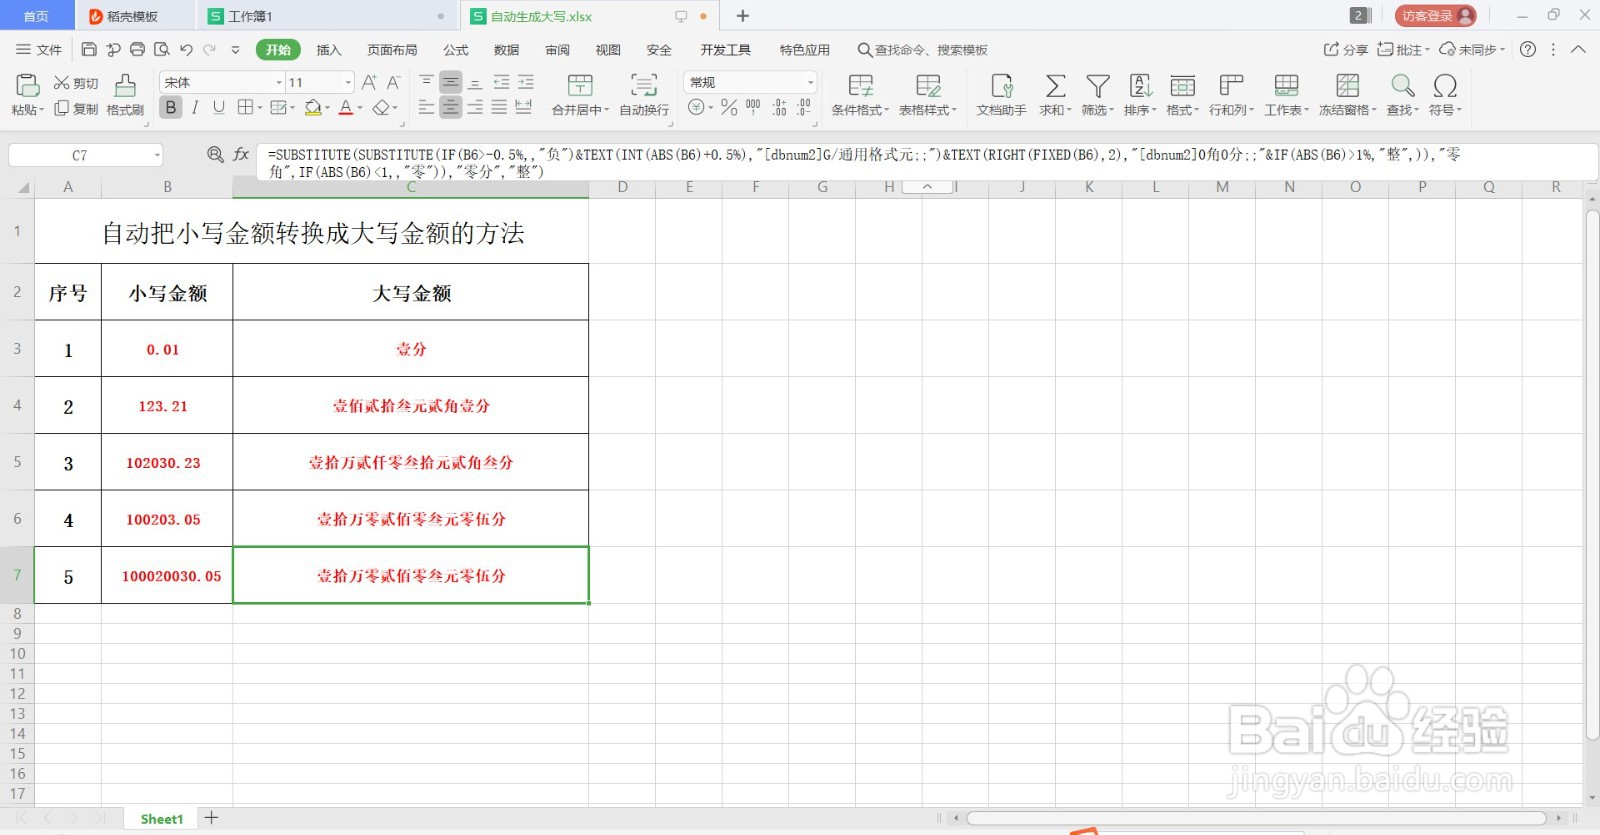Open Print Preview icon

point(161,50)
